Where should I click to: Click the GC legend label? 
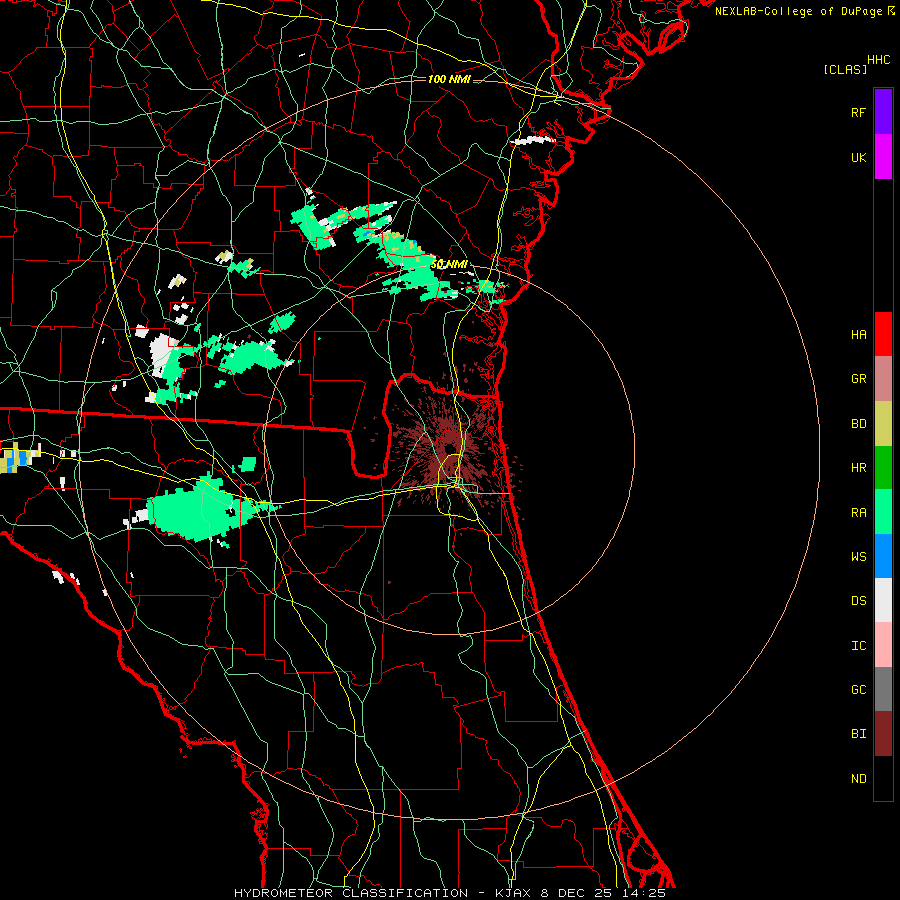(x=858, y=690)
